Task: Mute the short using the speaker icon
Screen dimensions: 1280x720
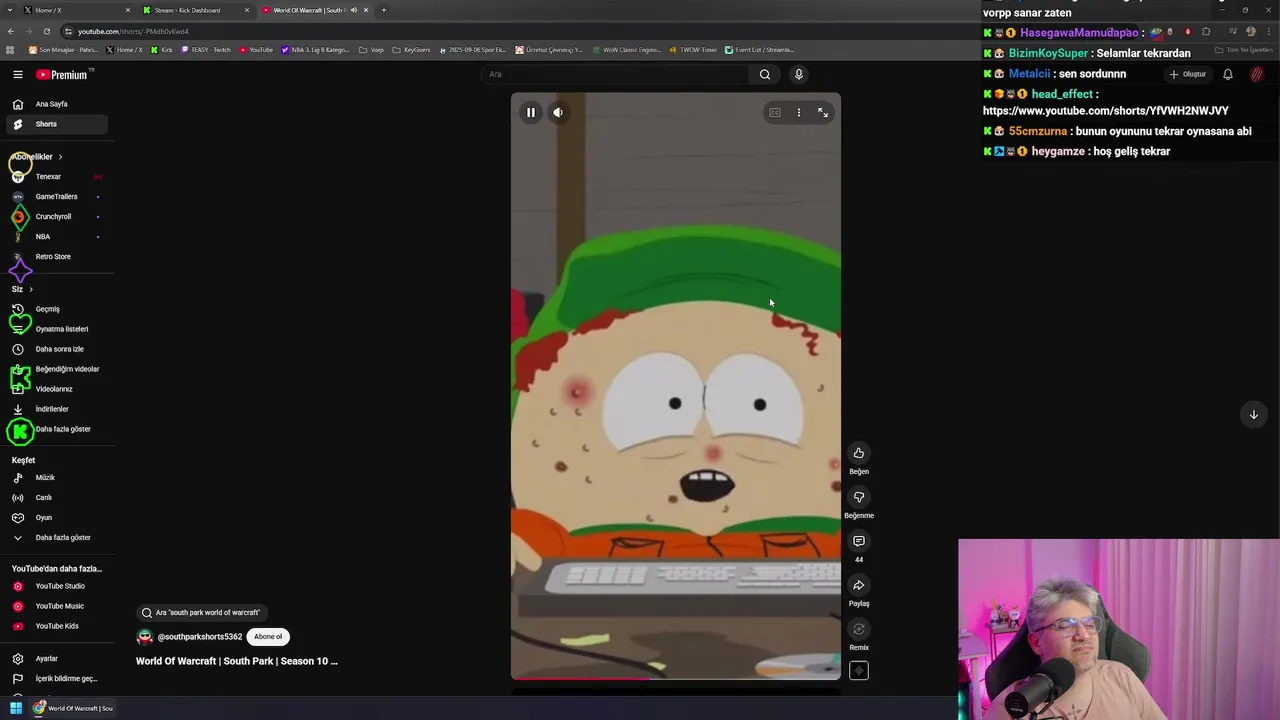Action: point(558,112)
